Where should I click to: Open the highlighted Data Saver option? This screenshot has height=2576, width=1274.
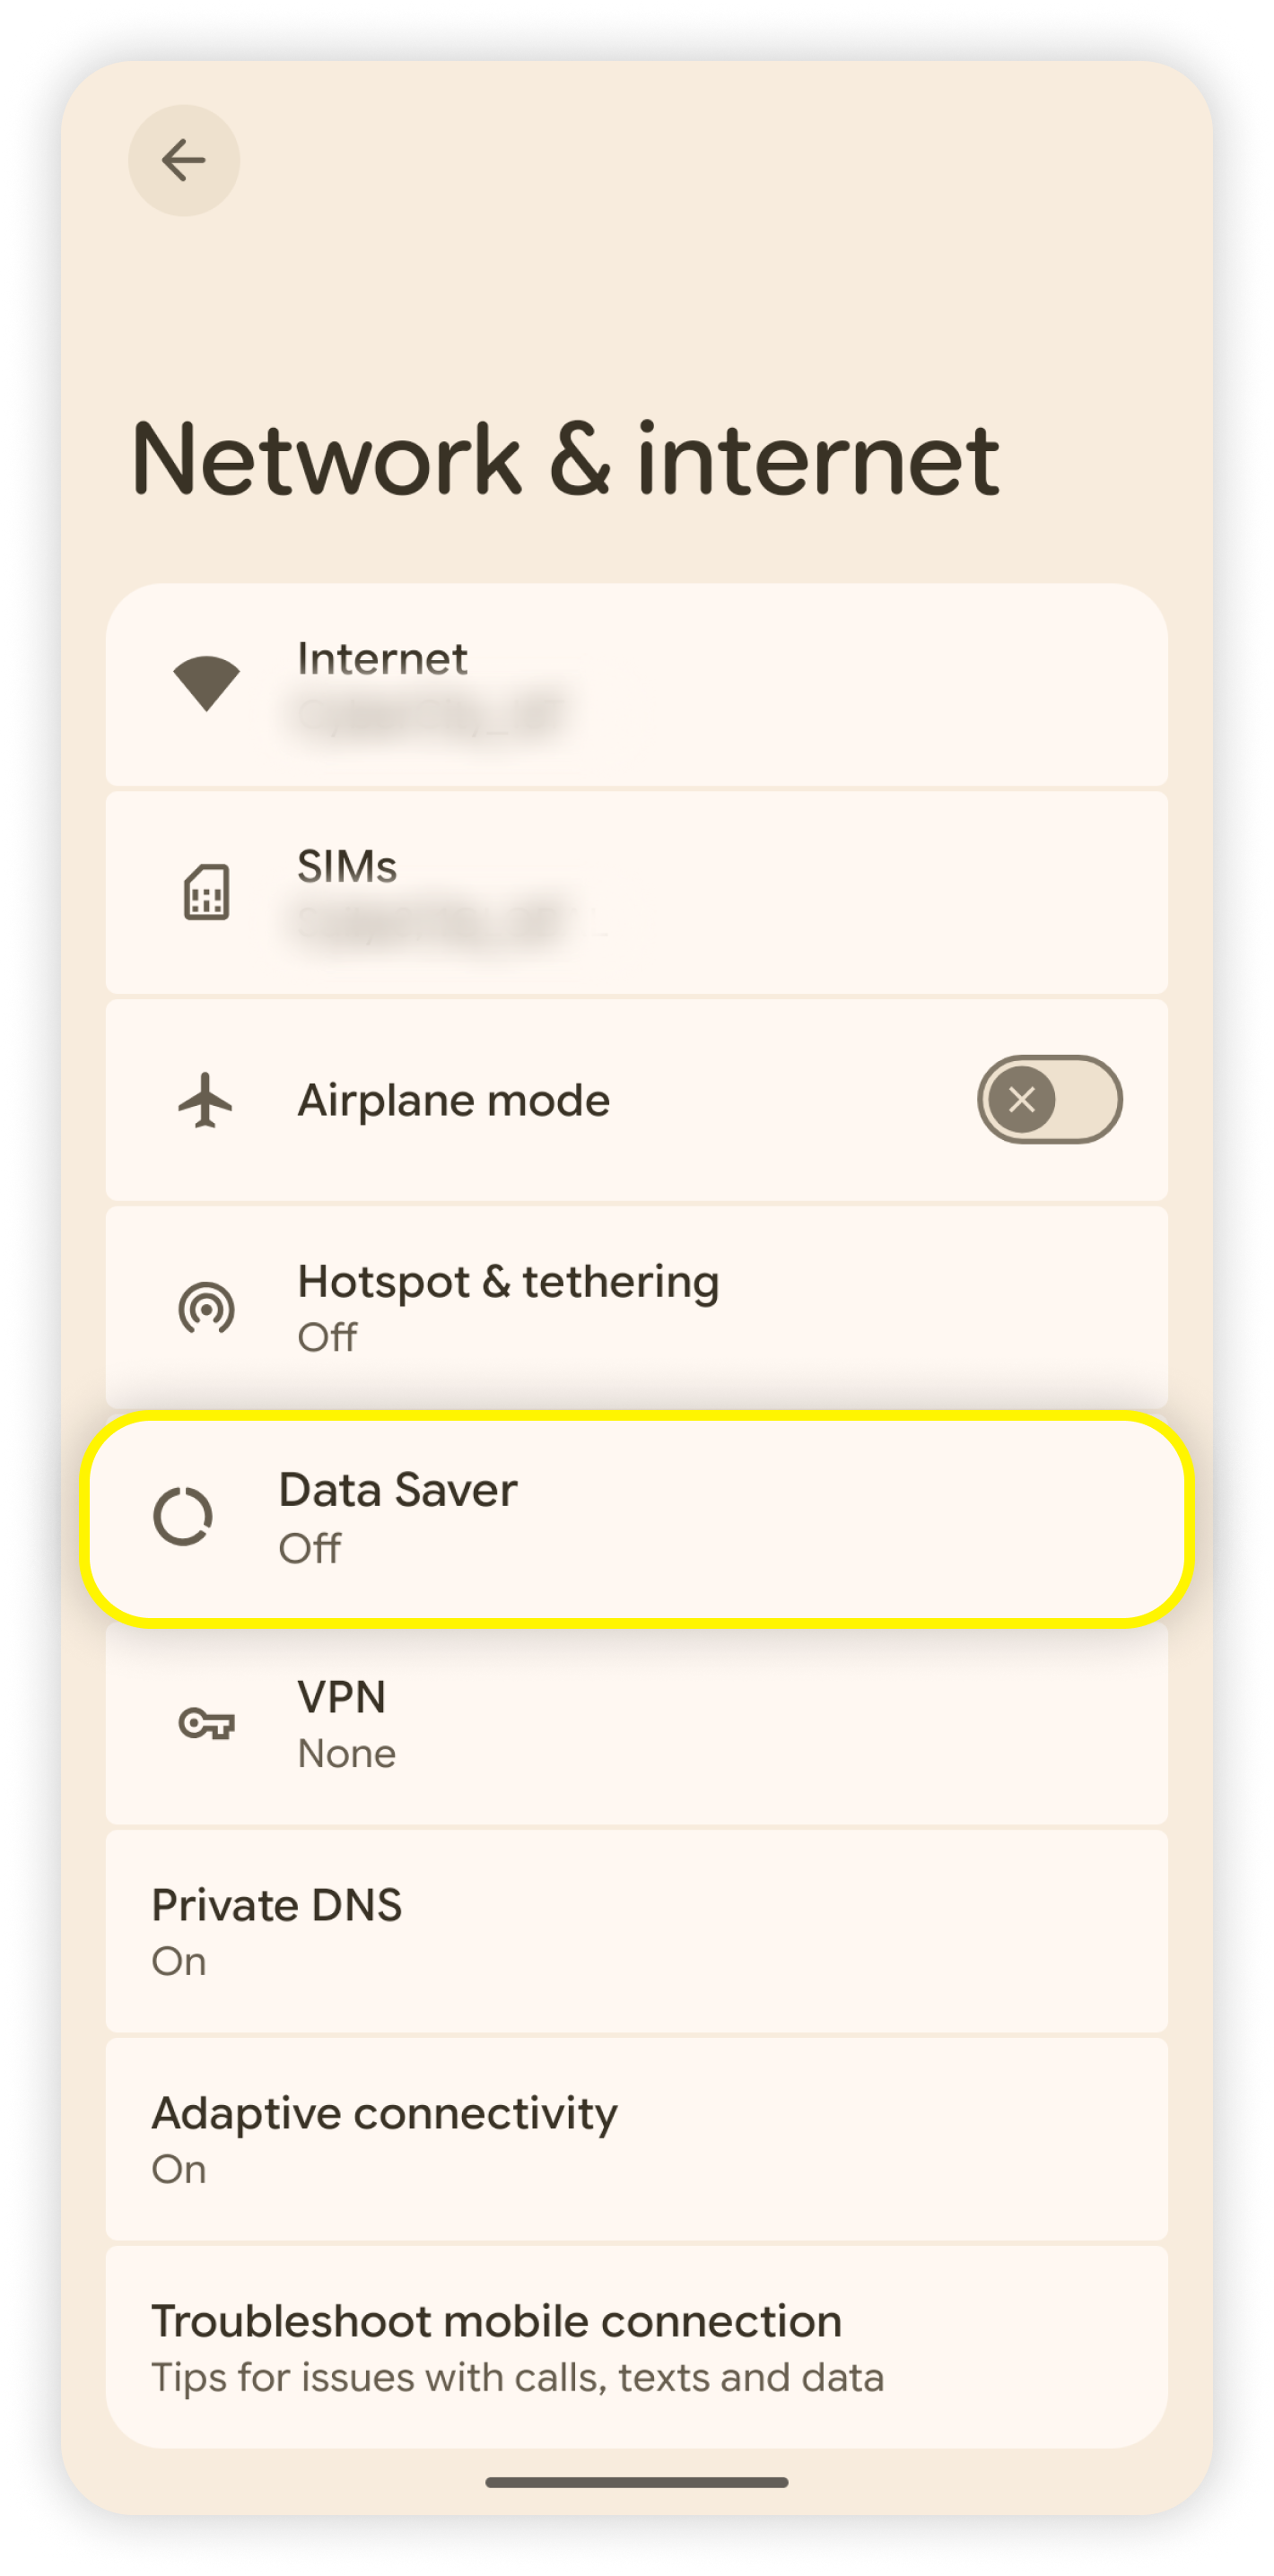[x=637, y=1518]
